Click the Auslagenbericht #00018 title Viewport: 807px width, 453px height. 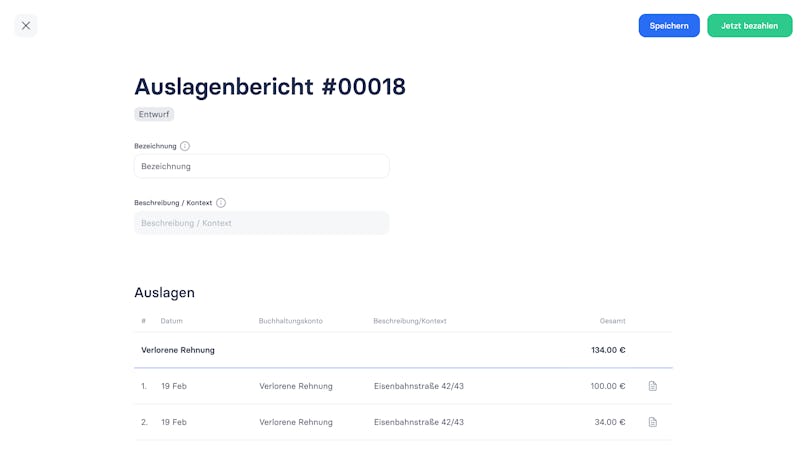click(x=270, y=86)
